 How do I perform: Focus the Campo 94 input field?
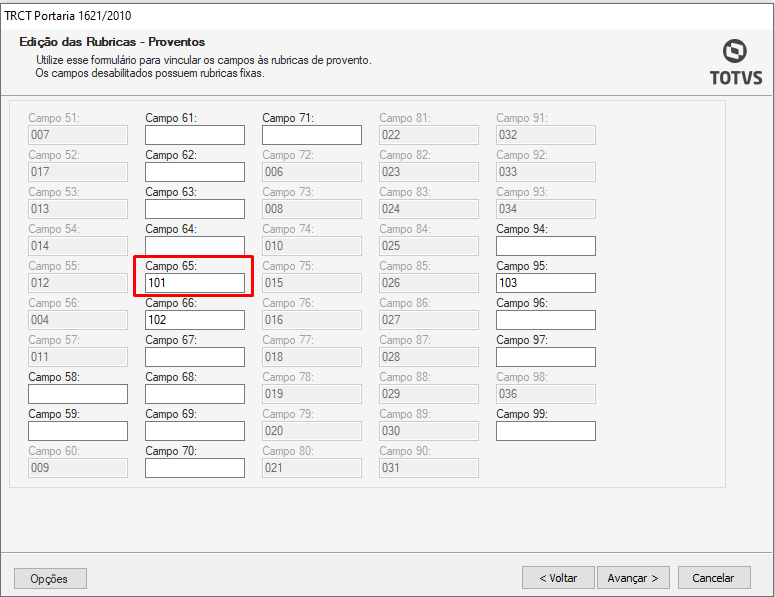(x=546, y=246)
